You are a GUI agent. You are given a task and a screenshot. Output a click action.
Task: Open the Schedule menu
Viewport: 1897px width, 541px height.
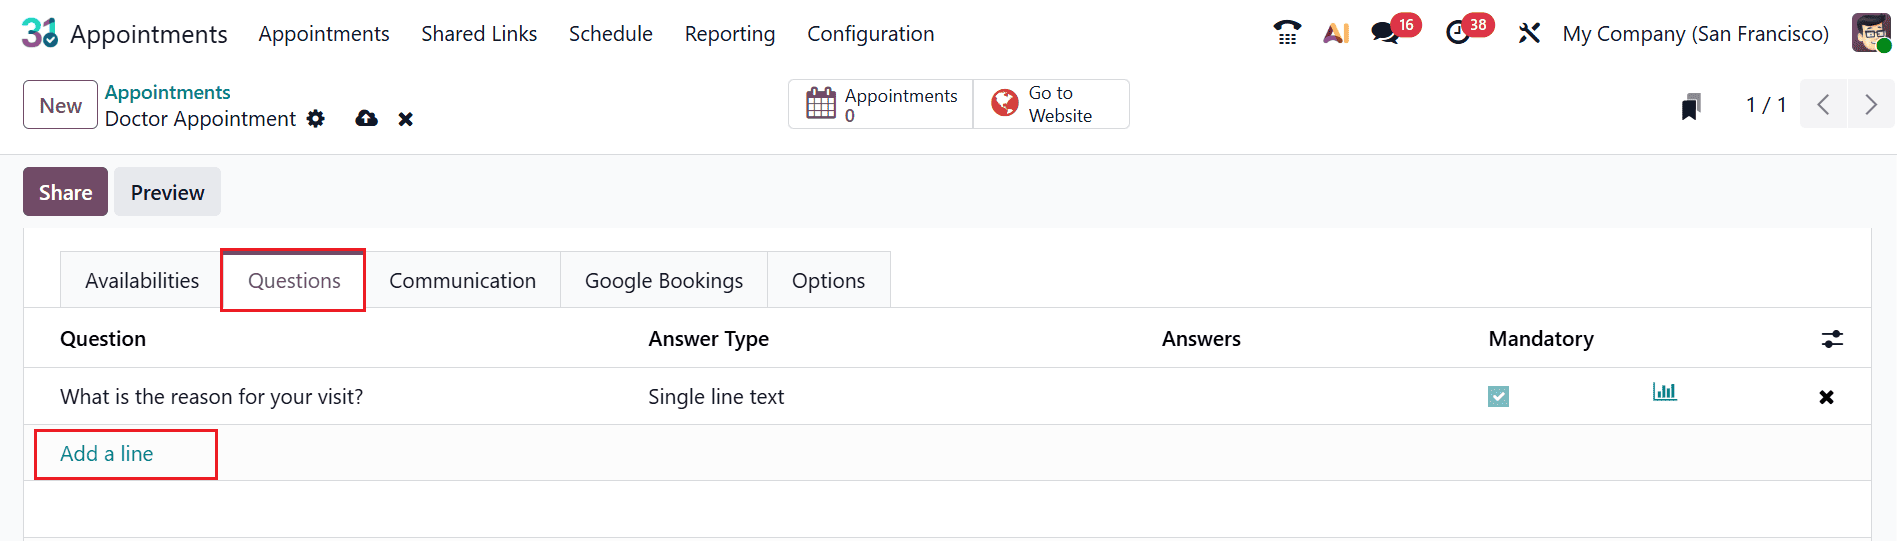(611, 34)
